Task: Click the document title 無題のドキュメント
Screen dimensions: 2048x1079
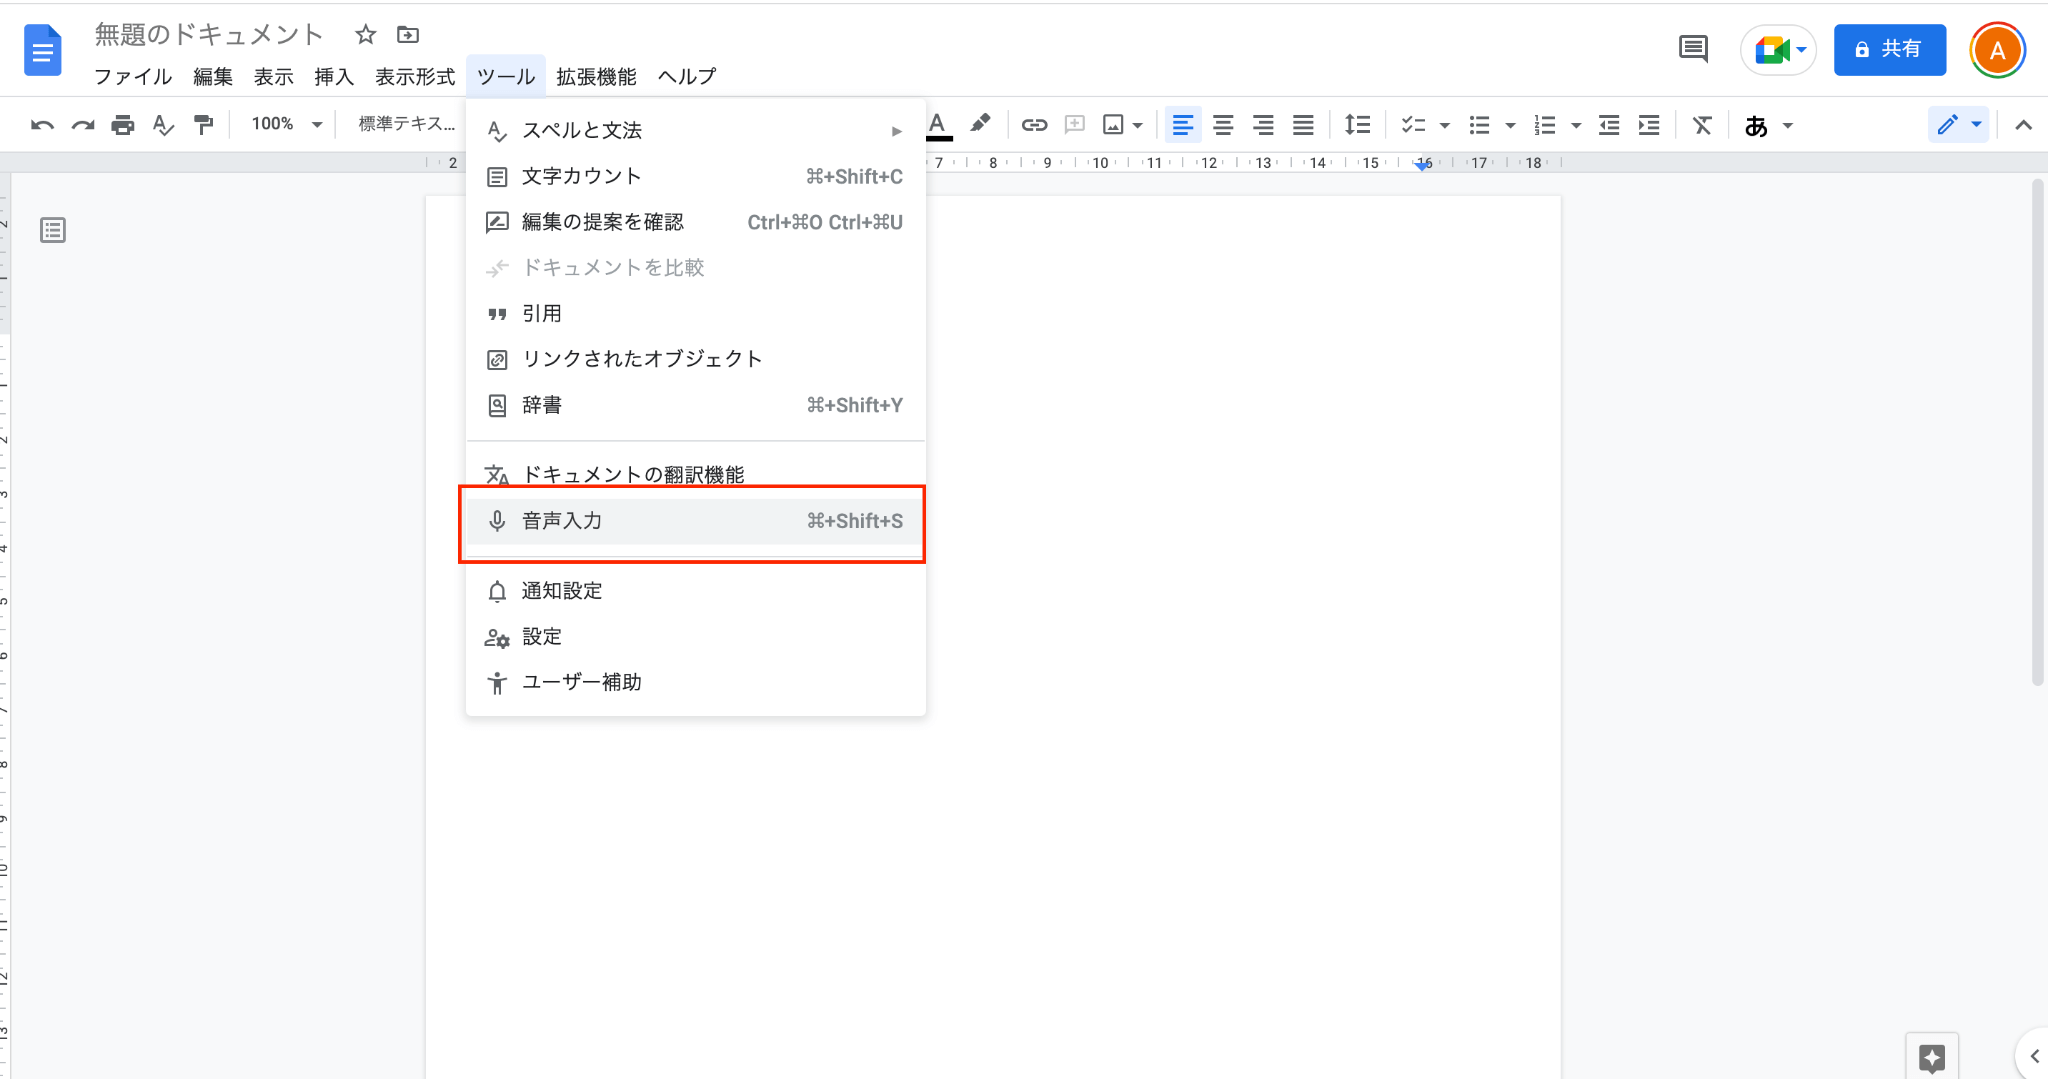Action: [209, 35]
